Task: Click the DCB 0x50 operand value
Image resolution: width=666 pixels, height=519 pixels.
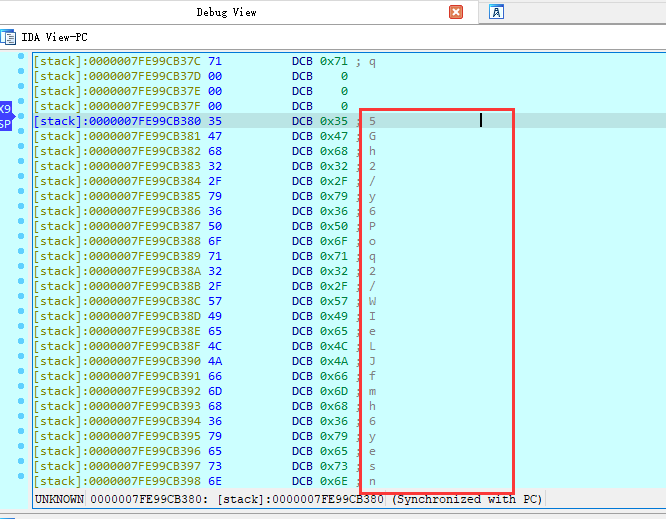Action: click(334, 226)
